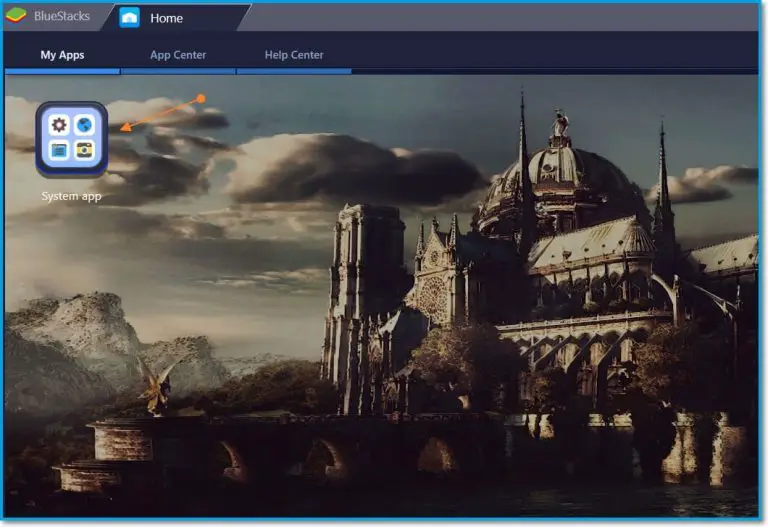768x527 pixels.
Task: Open the Help Center tab
Action: point(294,55)
